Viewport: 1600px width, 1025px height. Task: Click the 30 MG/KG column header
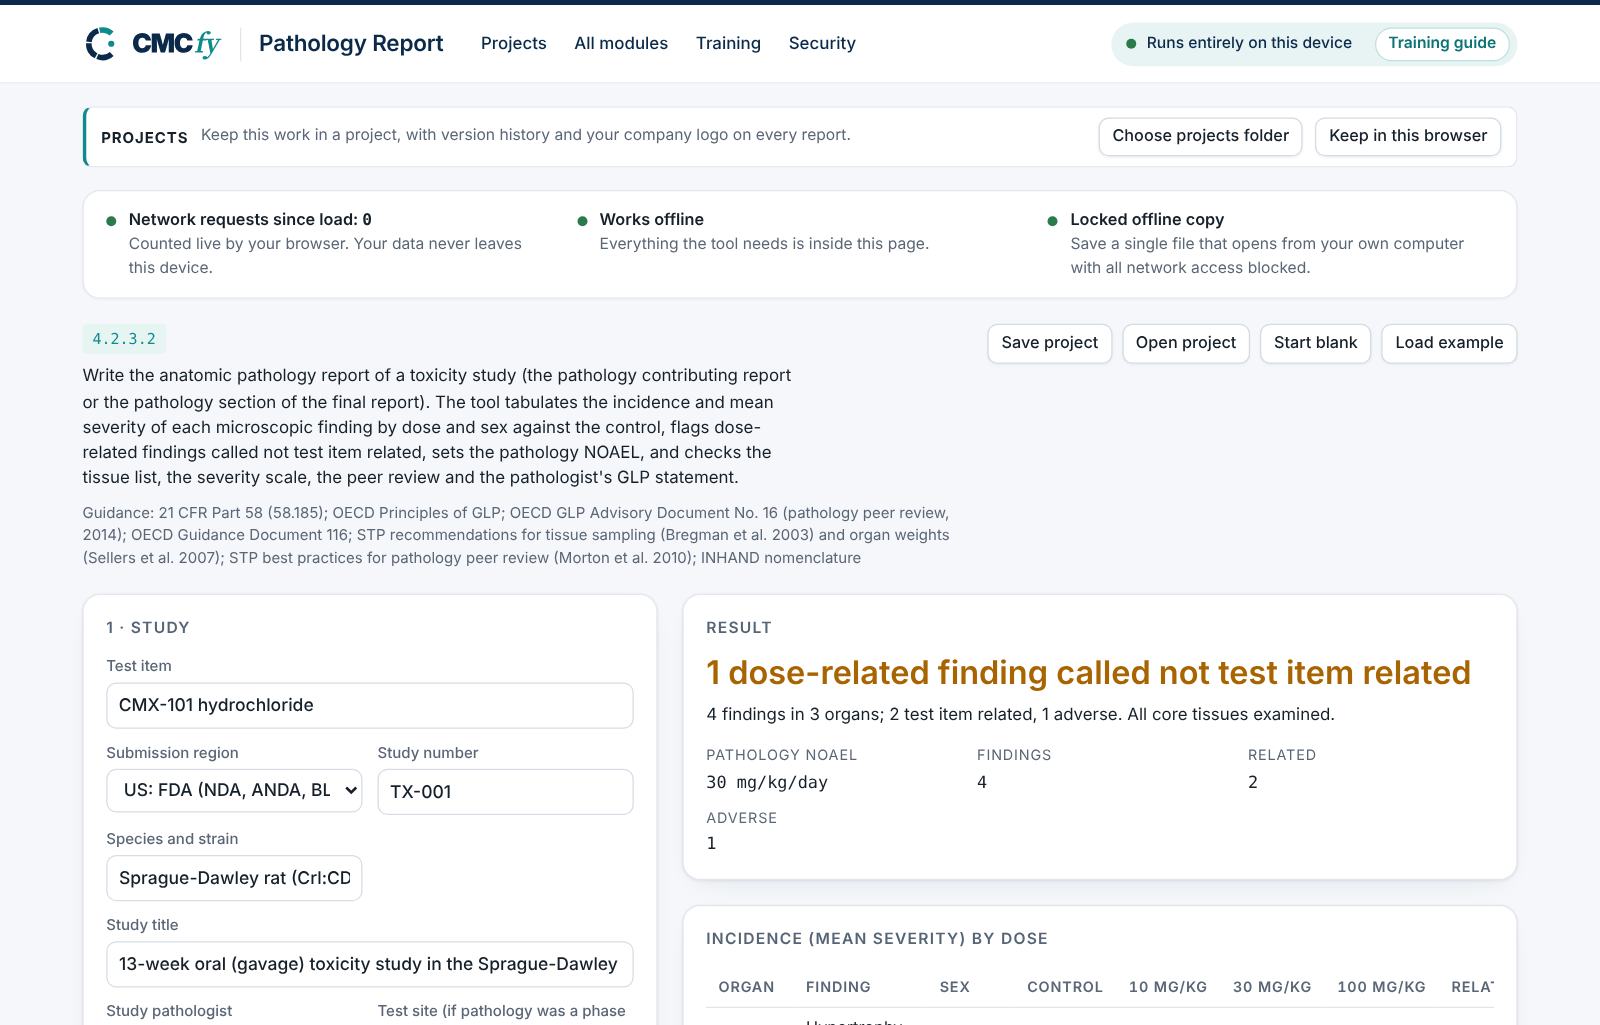[1272, 987]
